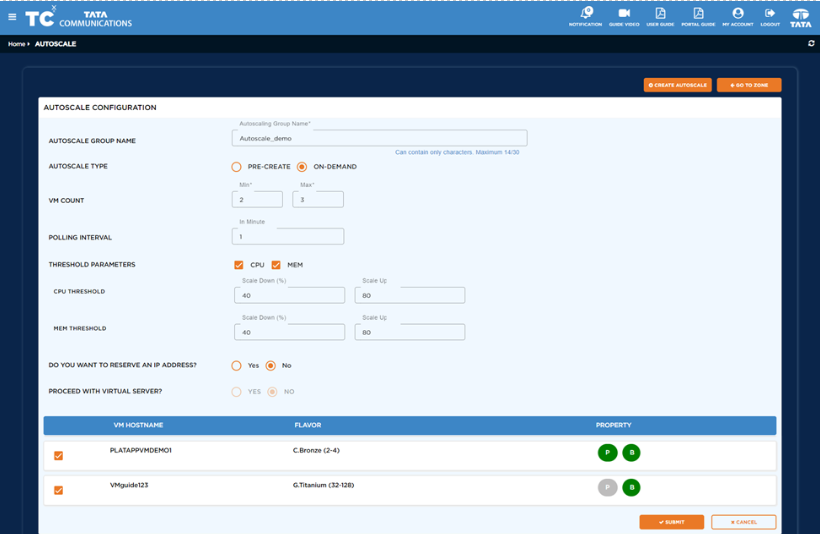This screenshot has height=534, width=820.
Task: Open the User Guide PDF icon
Action: (x=660, y=16)
